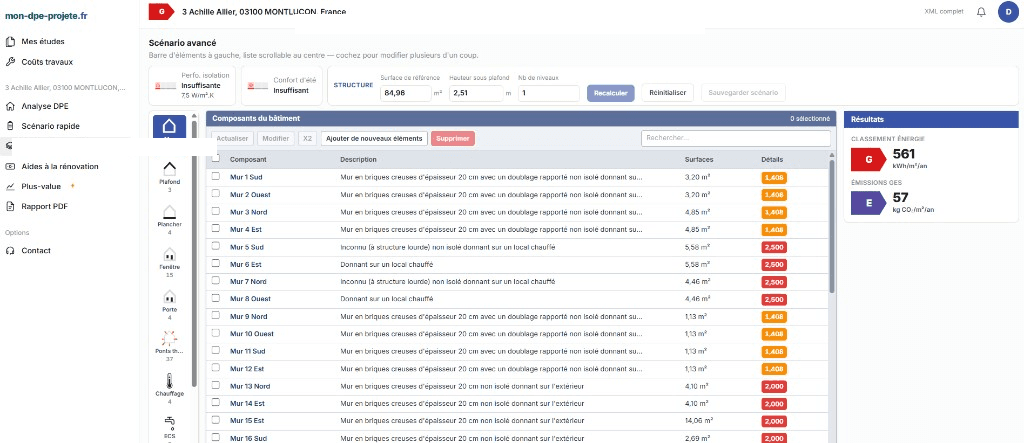Toggle the select-all checkbox in table header
This screenshot has width=1024, height=443.
pos(216,159)
